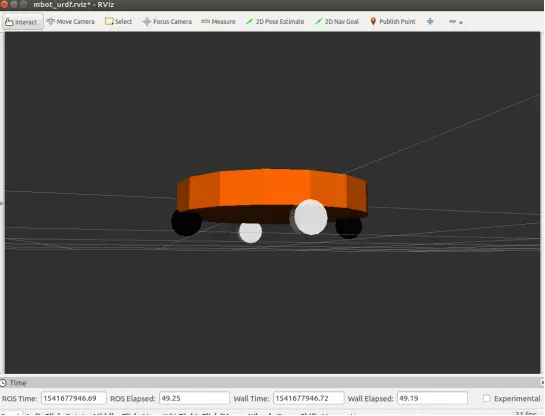Expand the collapsed left side panel handle
Screen dimensions: 545x416
(2, 203)
